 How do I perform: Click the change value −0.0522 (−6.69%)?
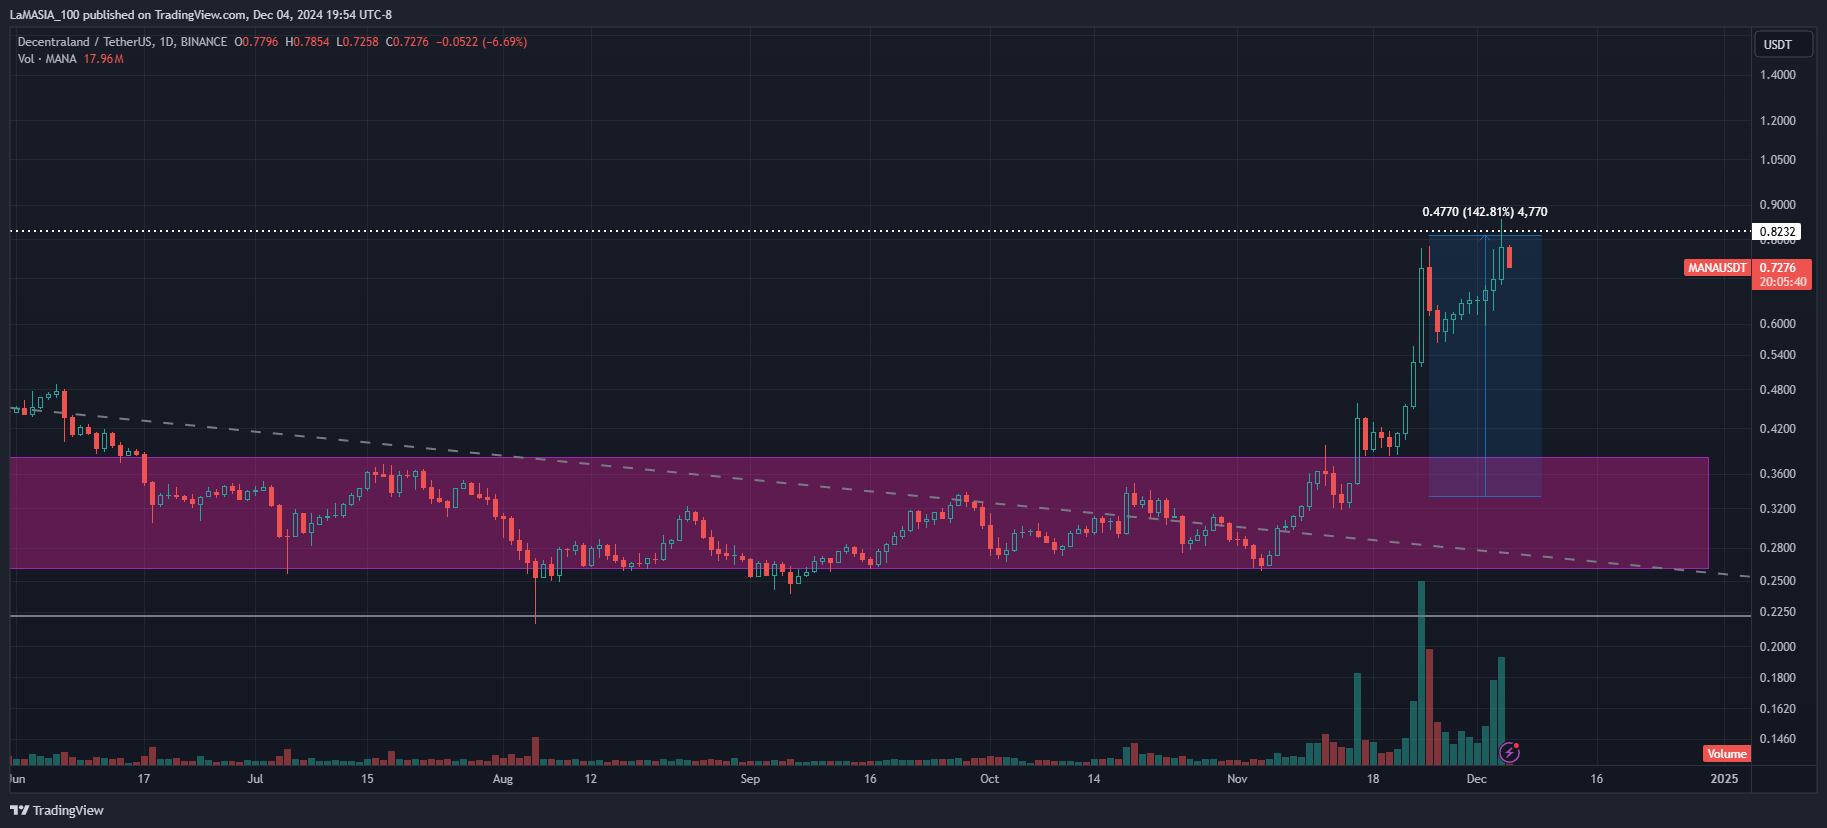pyautogui.click(x=481, y=42)
